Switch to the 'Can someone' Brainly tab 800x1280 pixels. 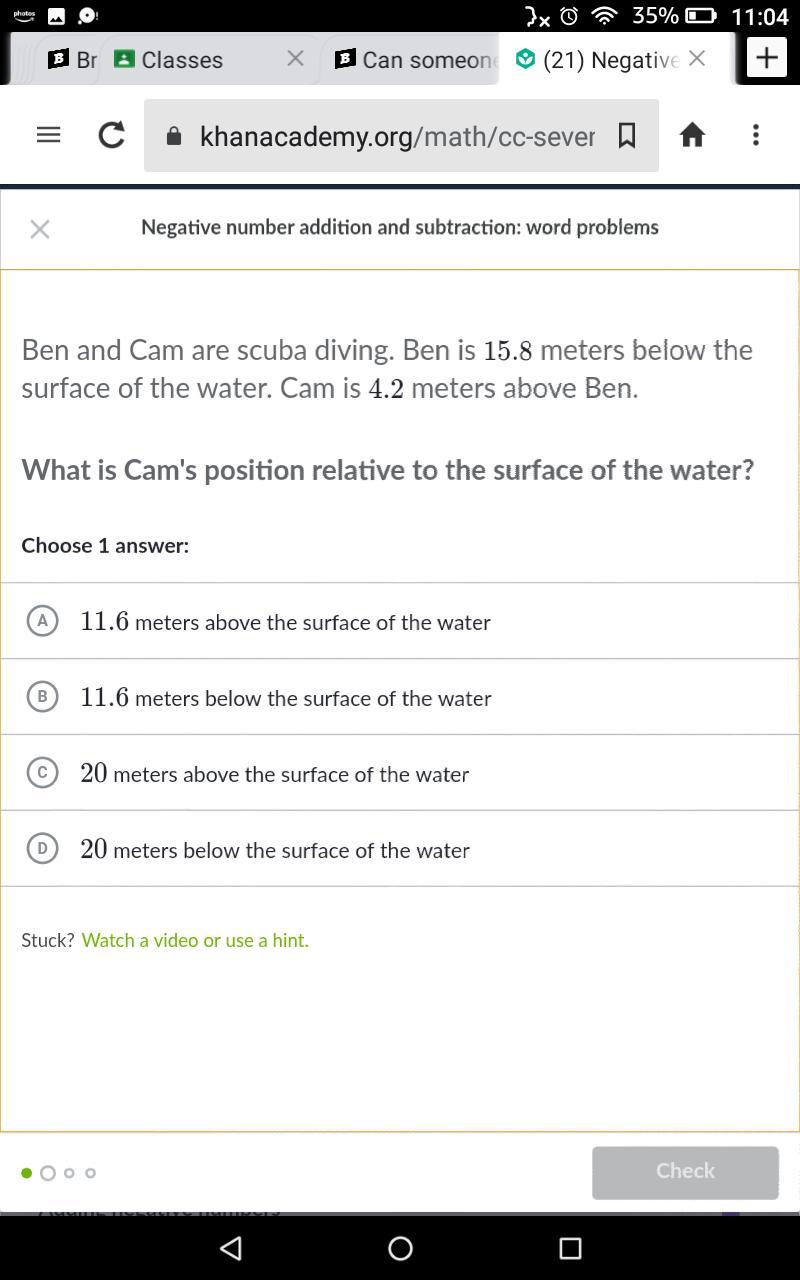coord(415,60)
